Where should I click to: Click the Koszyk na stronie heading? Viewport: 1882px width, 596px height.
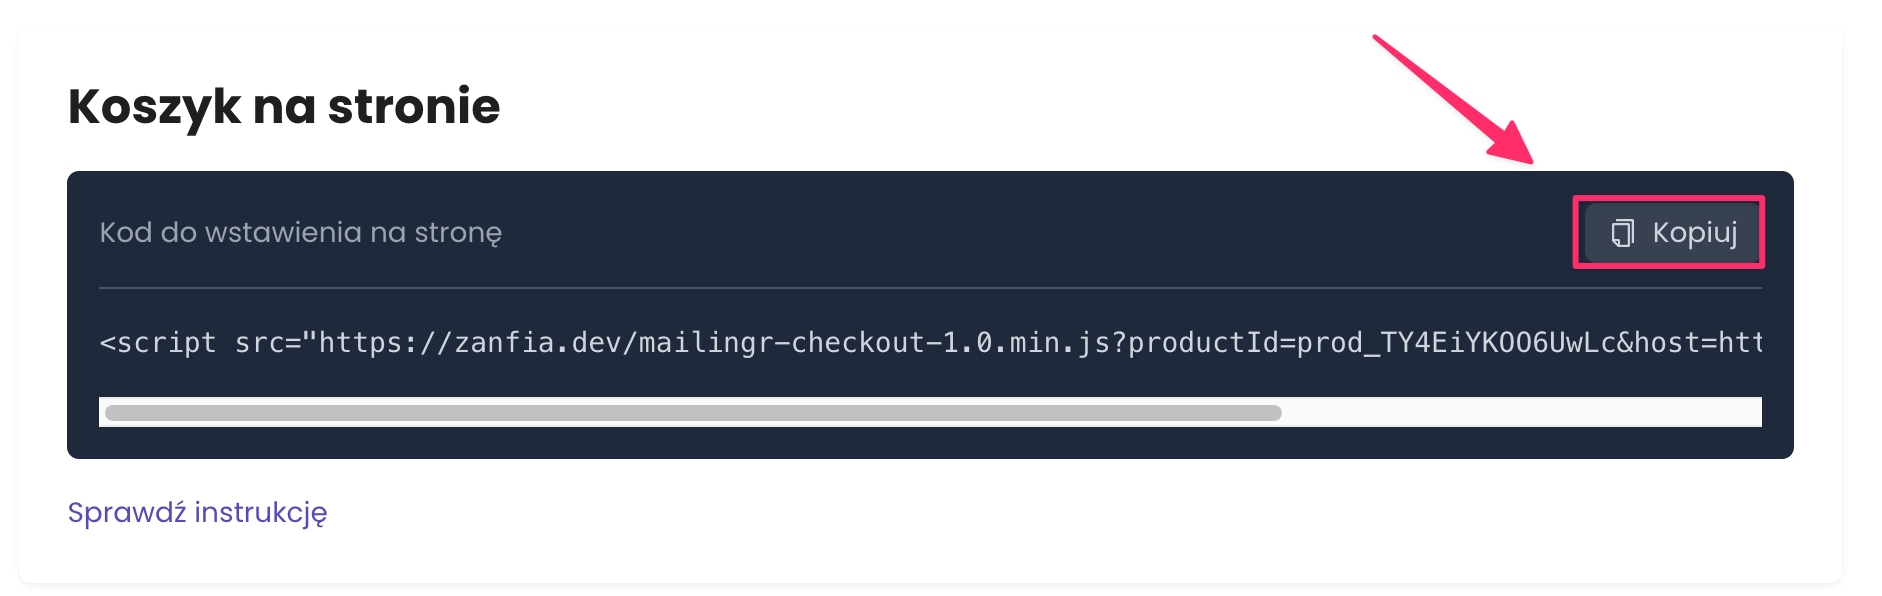(284, 106)
